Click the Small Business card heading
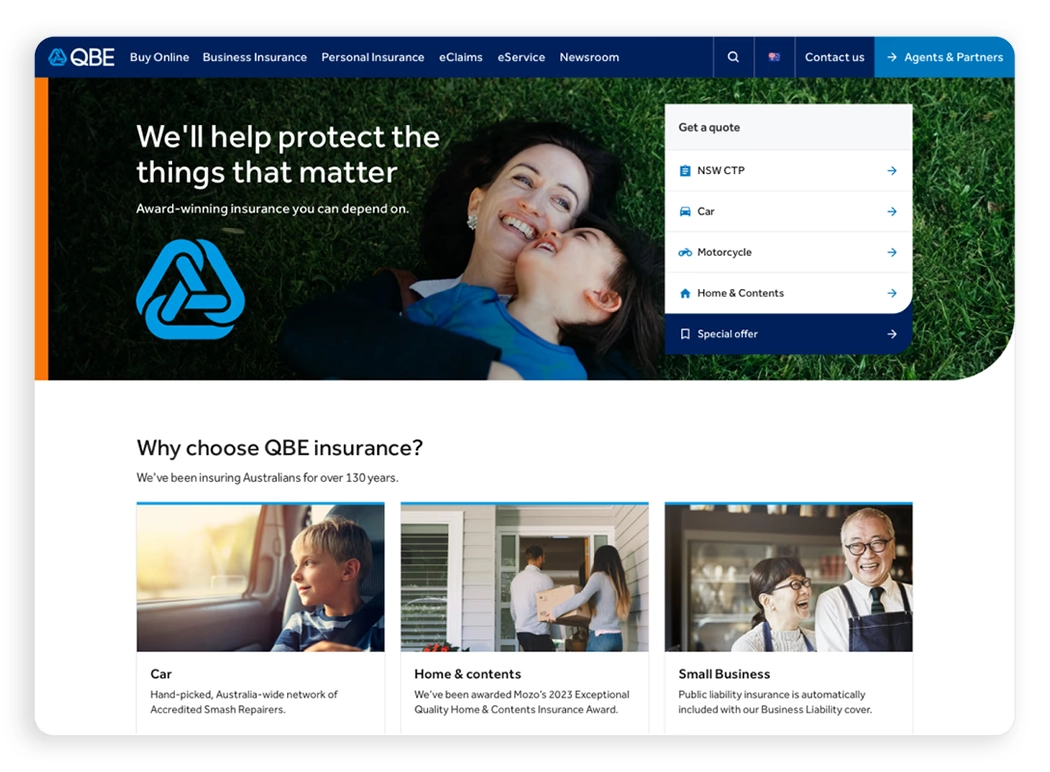The image size is (1050, 772). pos(724,674)
